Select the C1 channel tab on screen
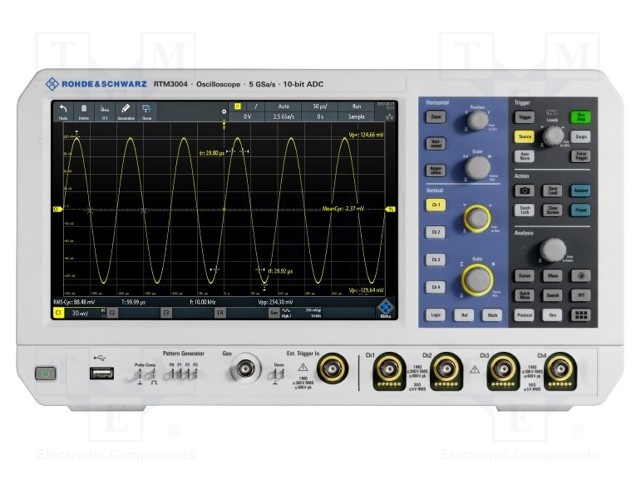The image size is (640, 480). (58, 313)
